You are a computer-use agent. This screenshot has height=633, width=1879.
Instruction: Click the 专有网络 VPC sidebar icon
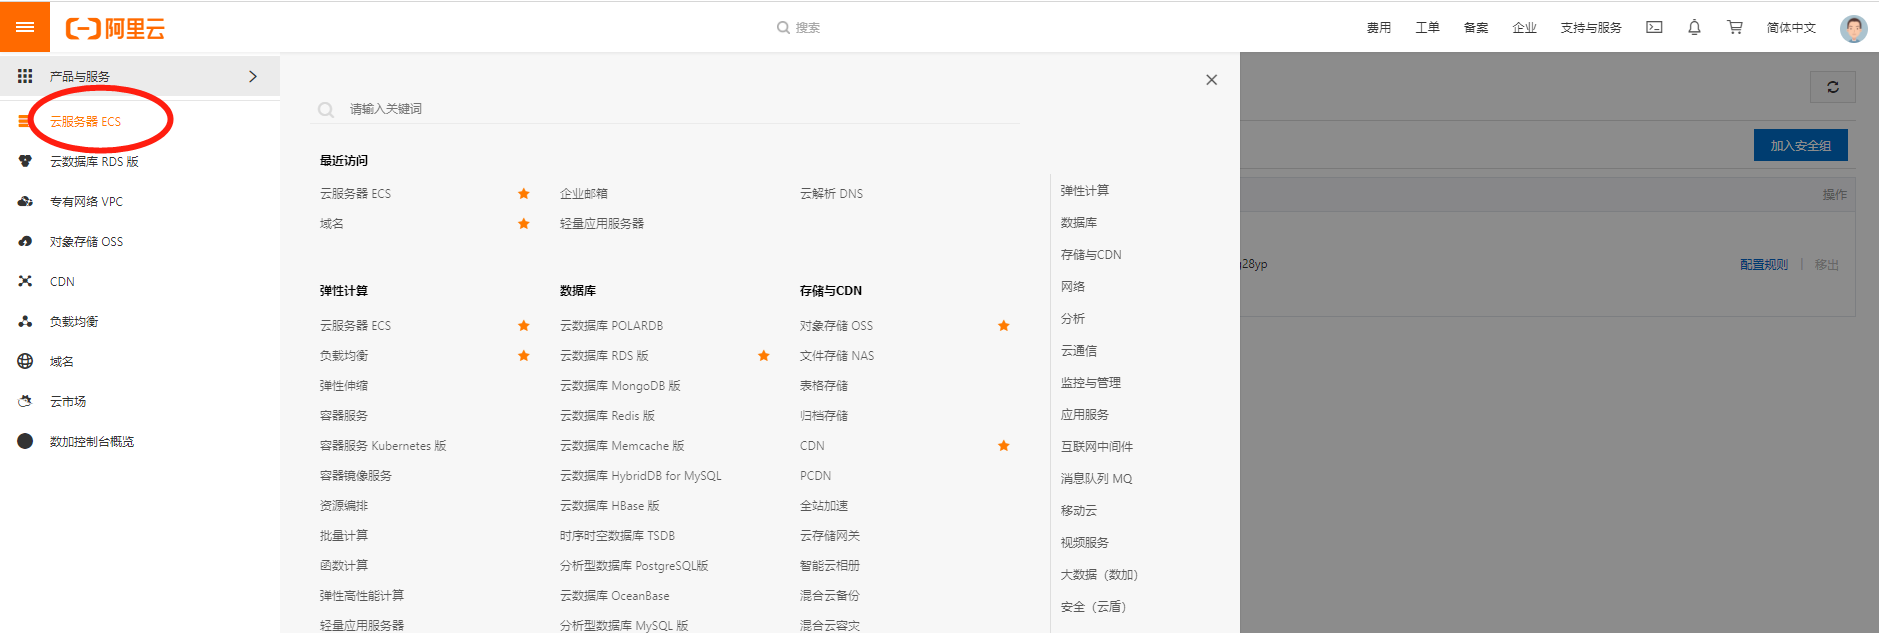click(x=25, y=201)
